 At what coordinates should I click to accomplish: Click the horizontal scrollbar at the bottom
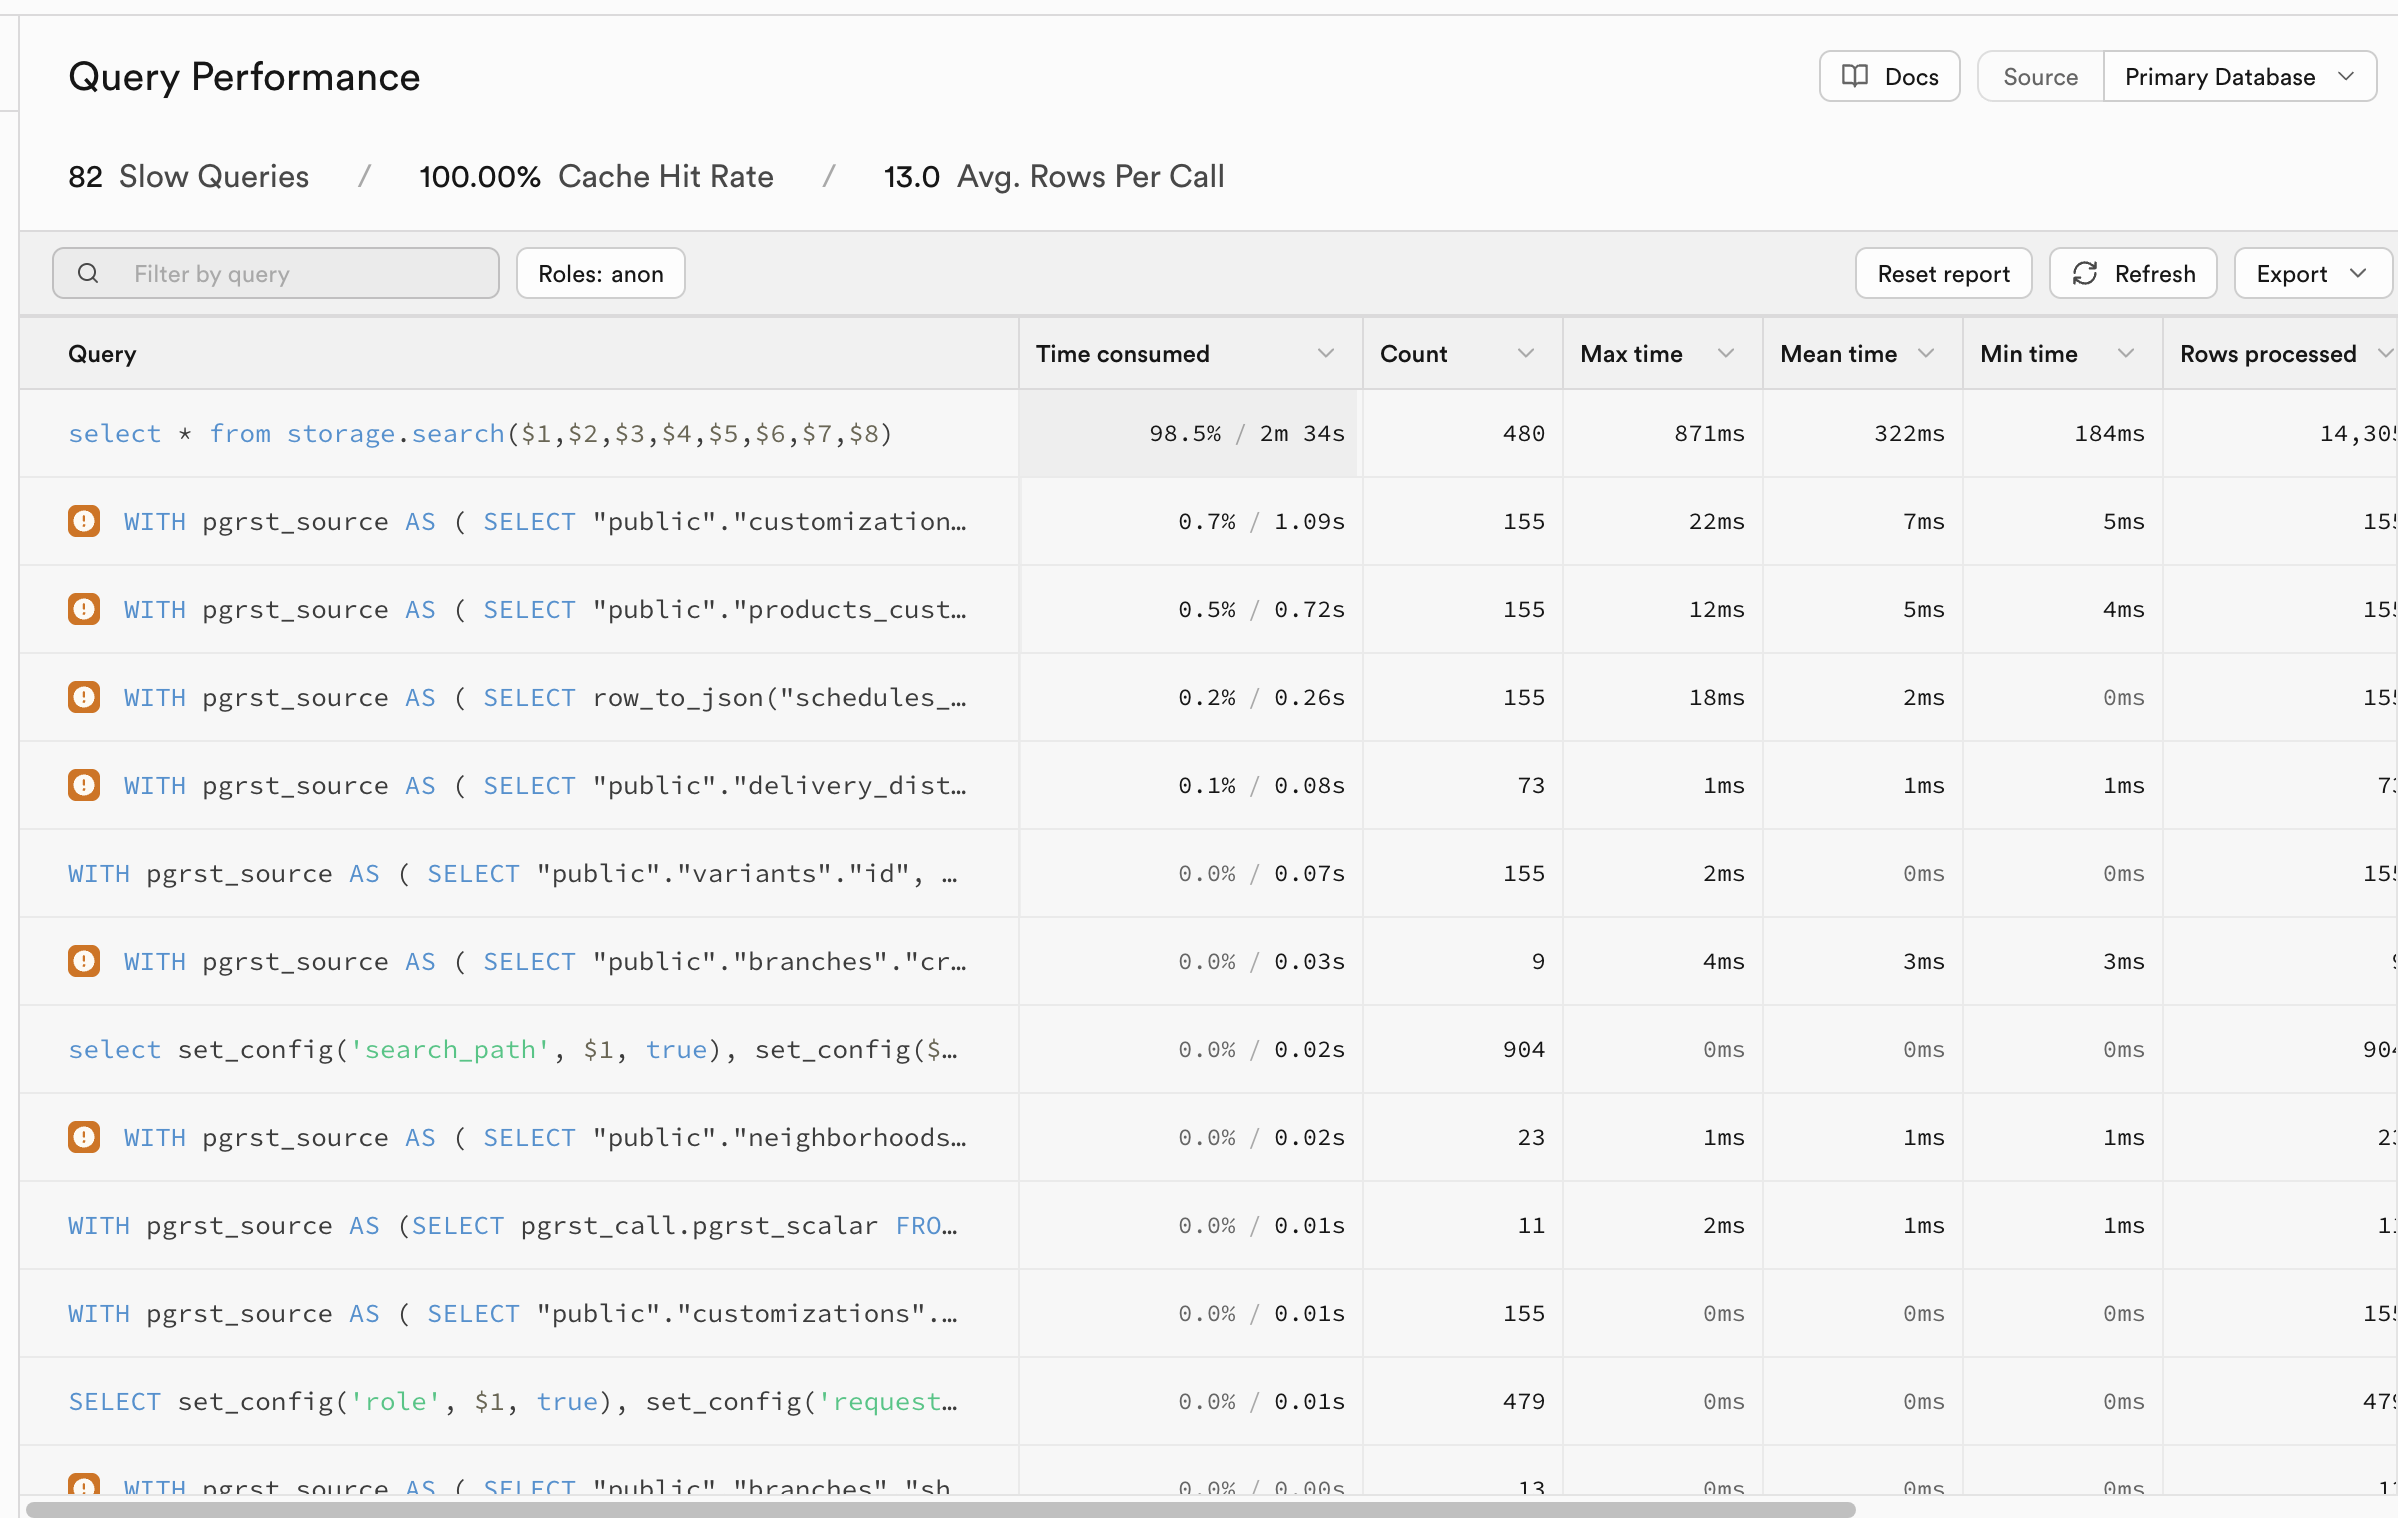[x=940, y=1508]
